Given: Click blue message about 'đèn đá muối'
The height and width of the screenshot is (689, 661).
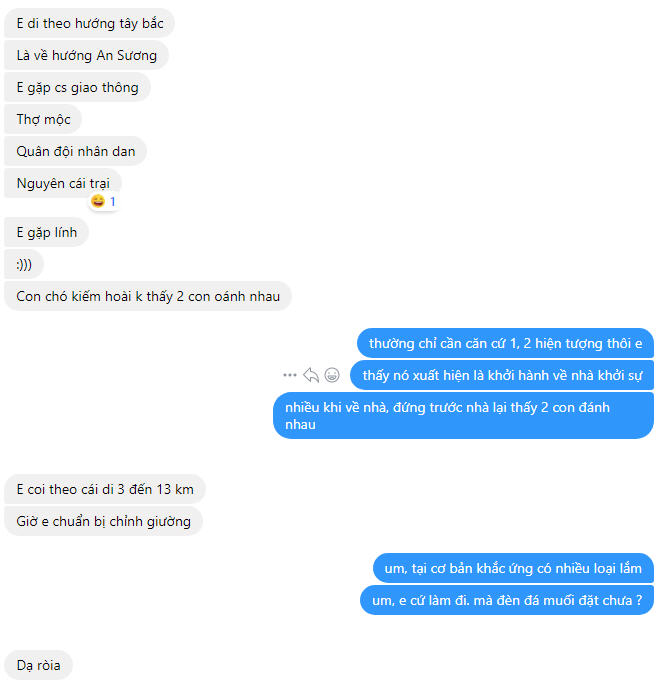Looking at the screenshot, I should pos(507,600).
